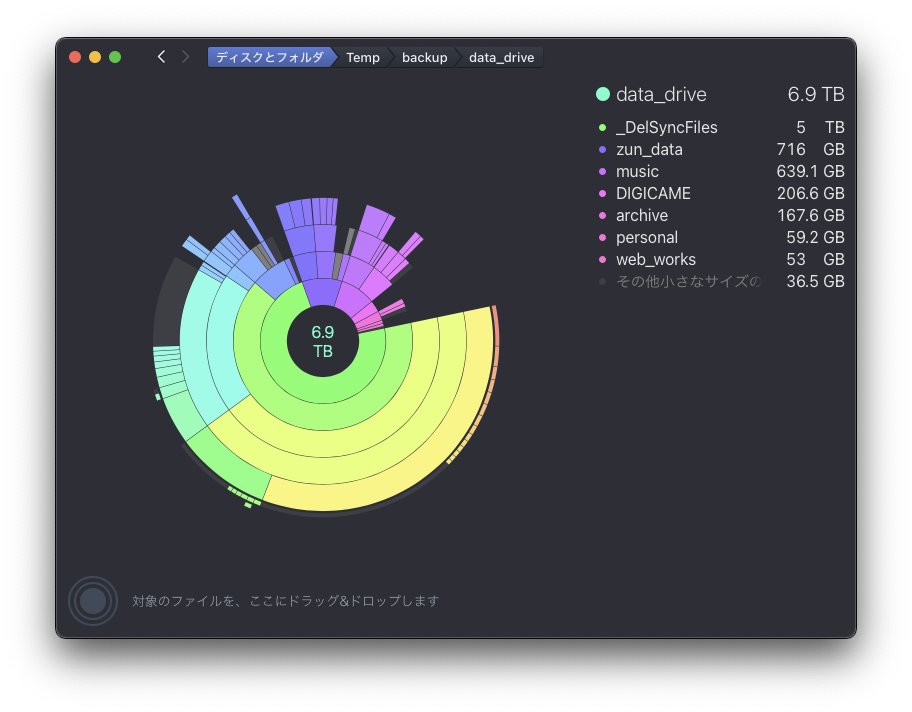Select data_drive breadcrumb segment
The height and width of the screenshot is (712, 912).
501,57
